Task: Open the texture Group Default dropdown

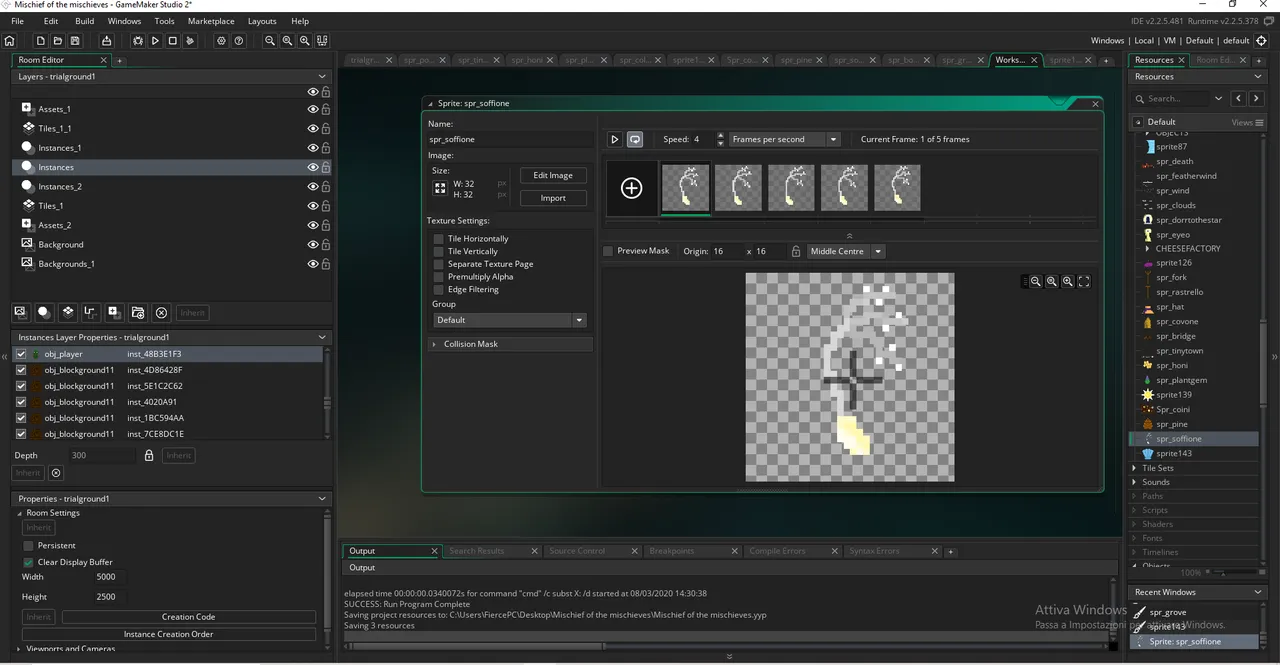Action: 509,320
